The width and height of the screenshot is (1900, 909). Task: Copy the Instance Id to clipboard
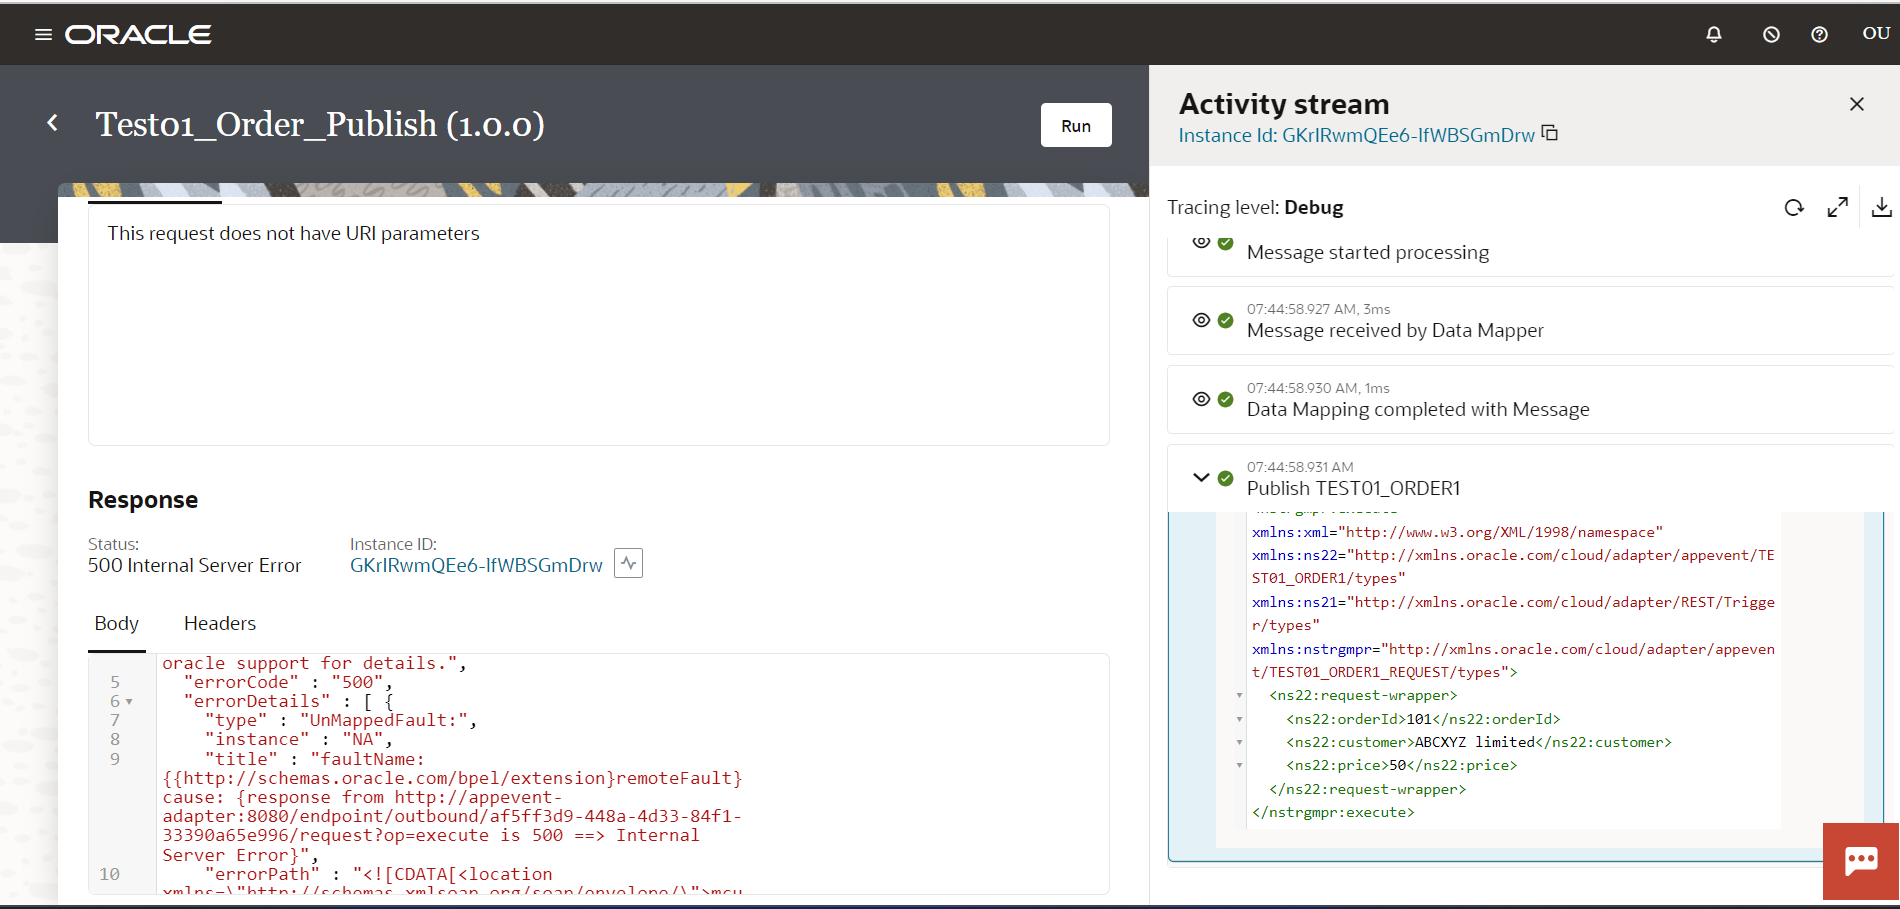point(1550,133)
